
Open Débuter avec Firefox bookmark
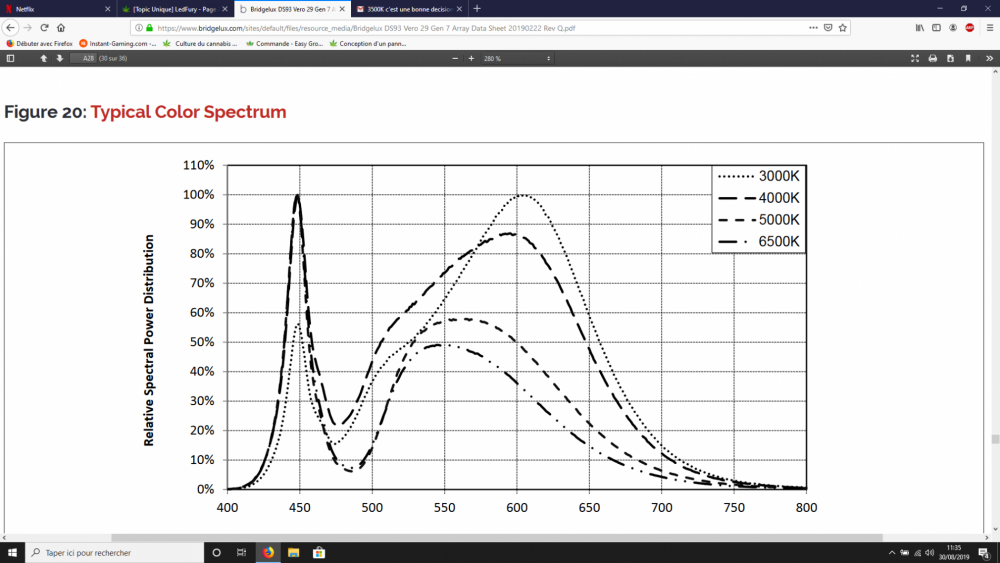pyautogui.click(x=39, y=43)
